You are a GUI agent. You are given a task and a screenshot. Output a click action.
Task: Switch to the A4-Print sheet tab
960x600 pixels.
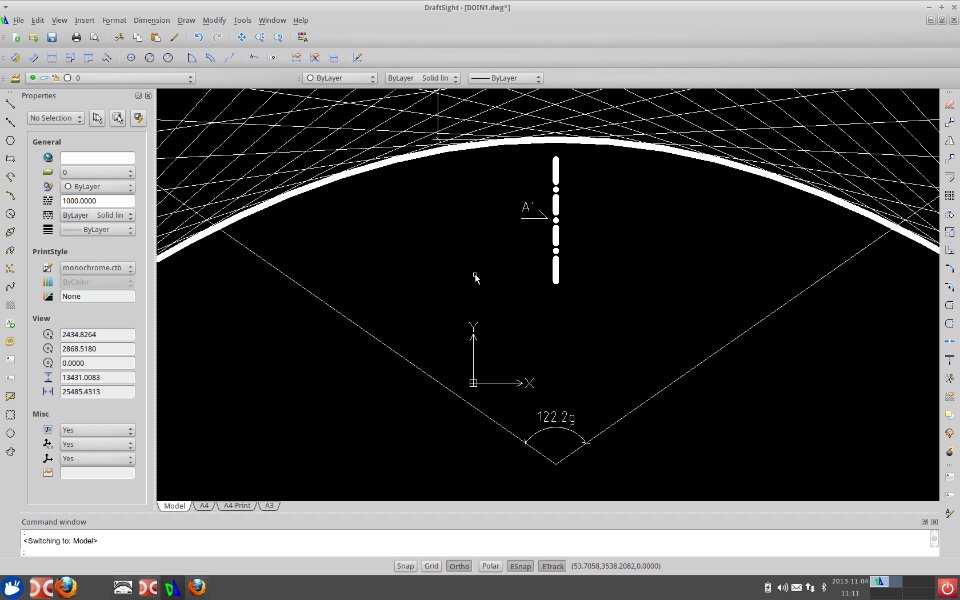click(x=237, y=506)
